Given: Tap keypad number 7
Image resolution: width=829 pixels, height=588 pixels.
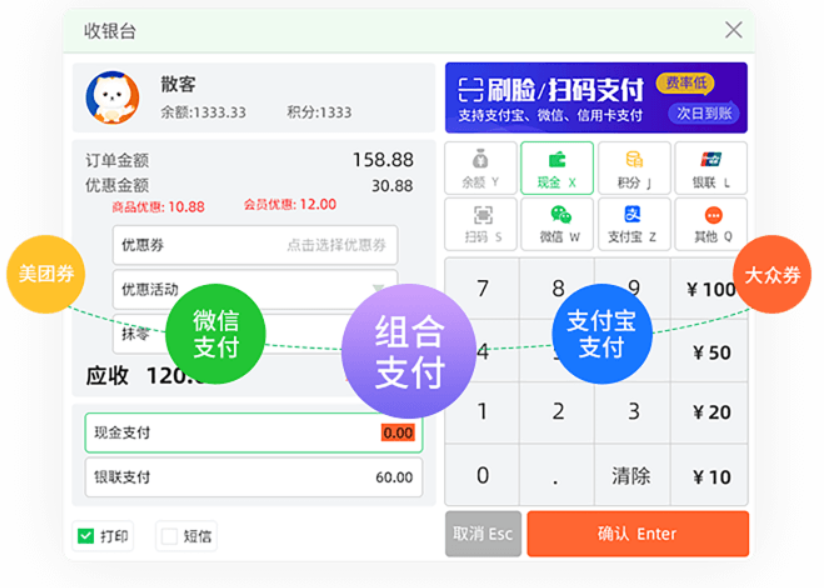Looking at the screenshot, I should click(482, 289).
